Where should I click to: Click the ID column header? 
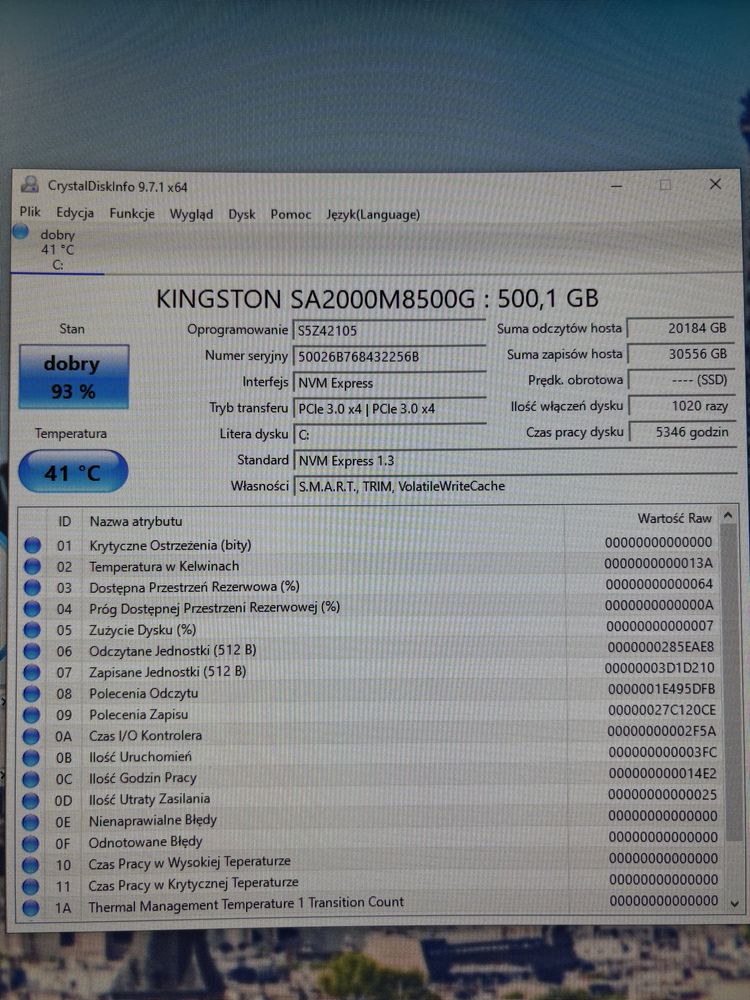coord(64,522)
